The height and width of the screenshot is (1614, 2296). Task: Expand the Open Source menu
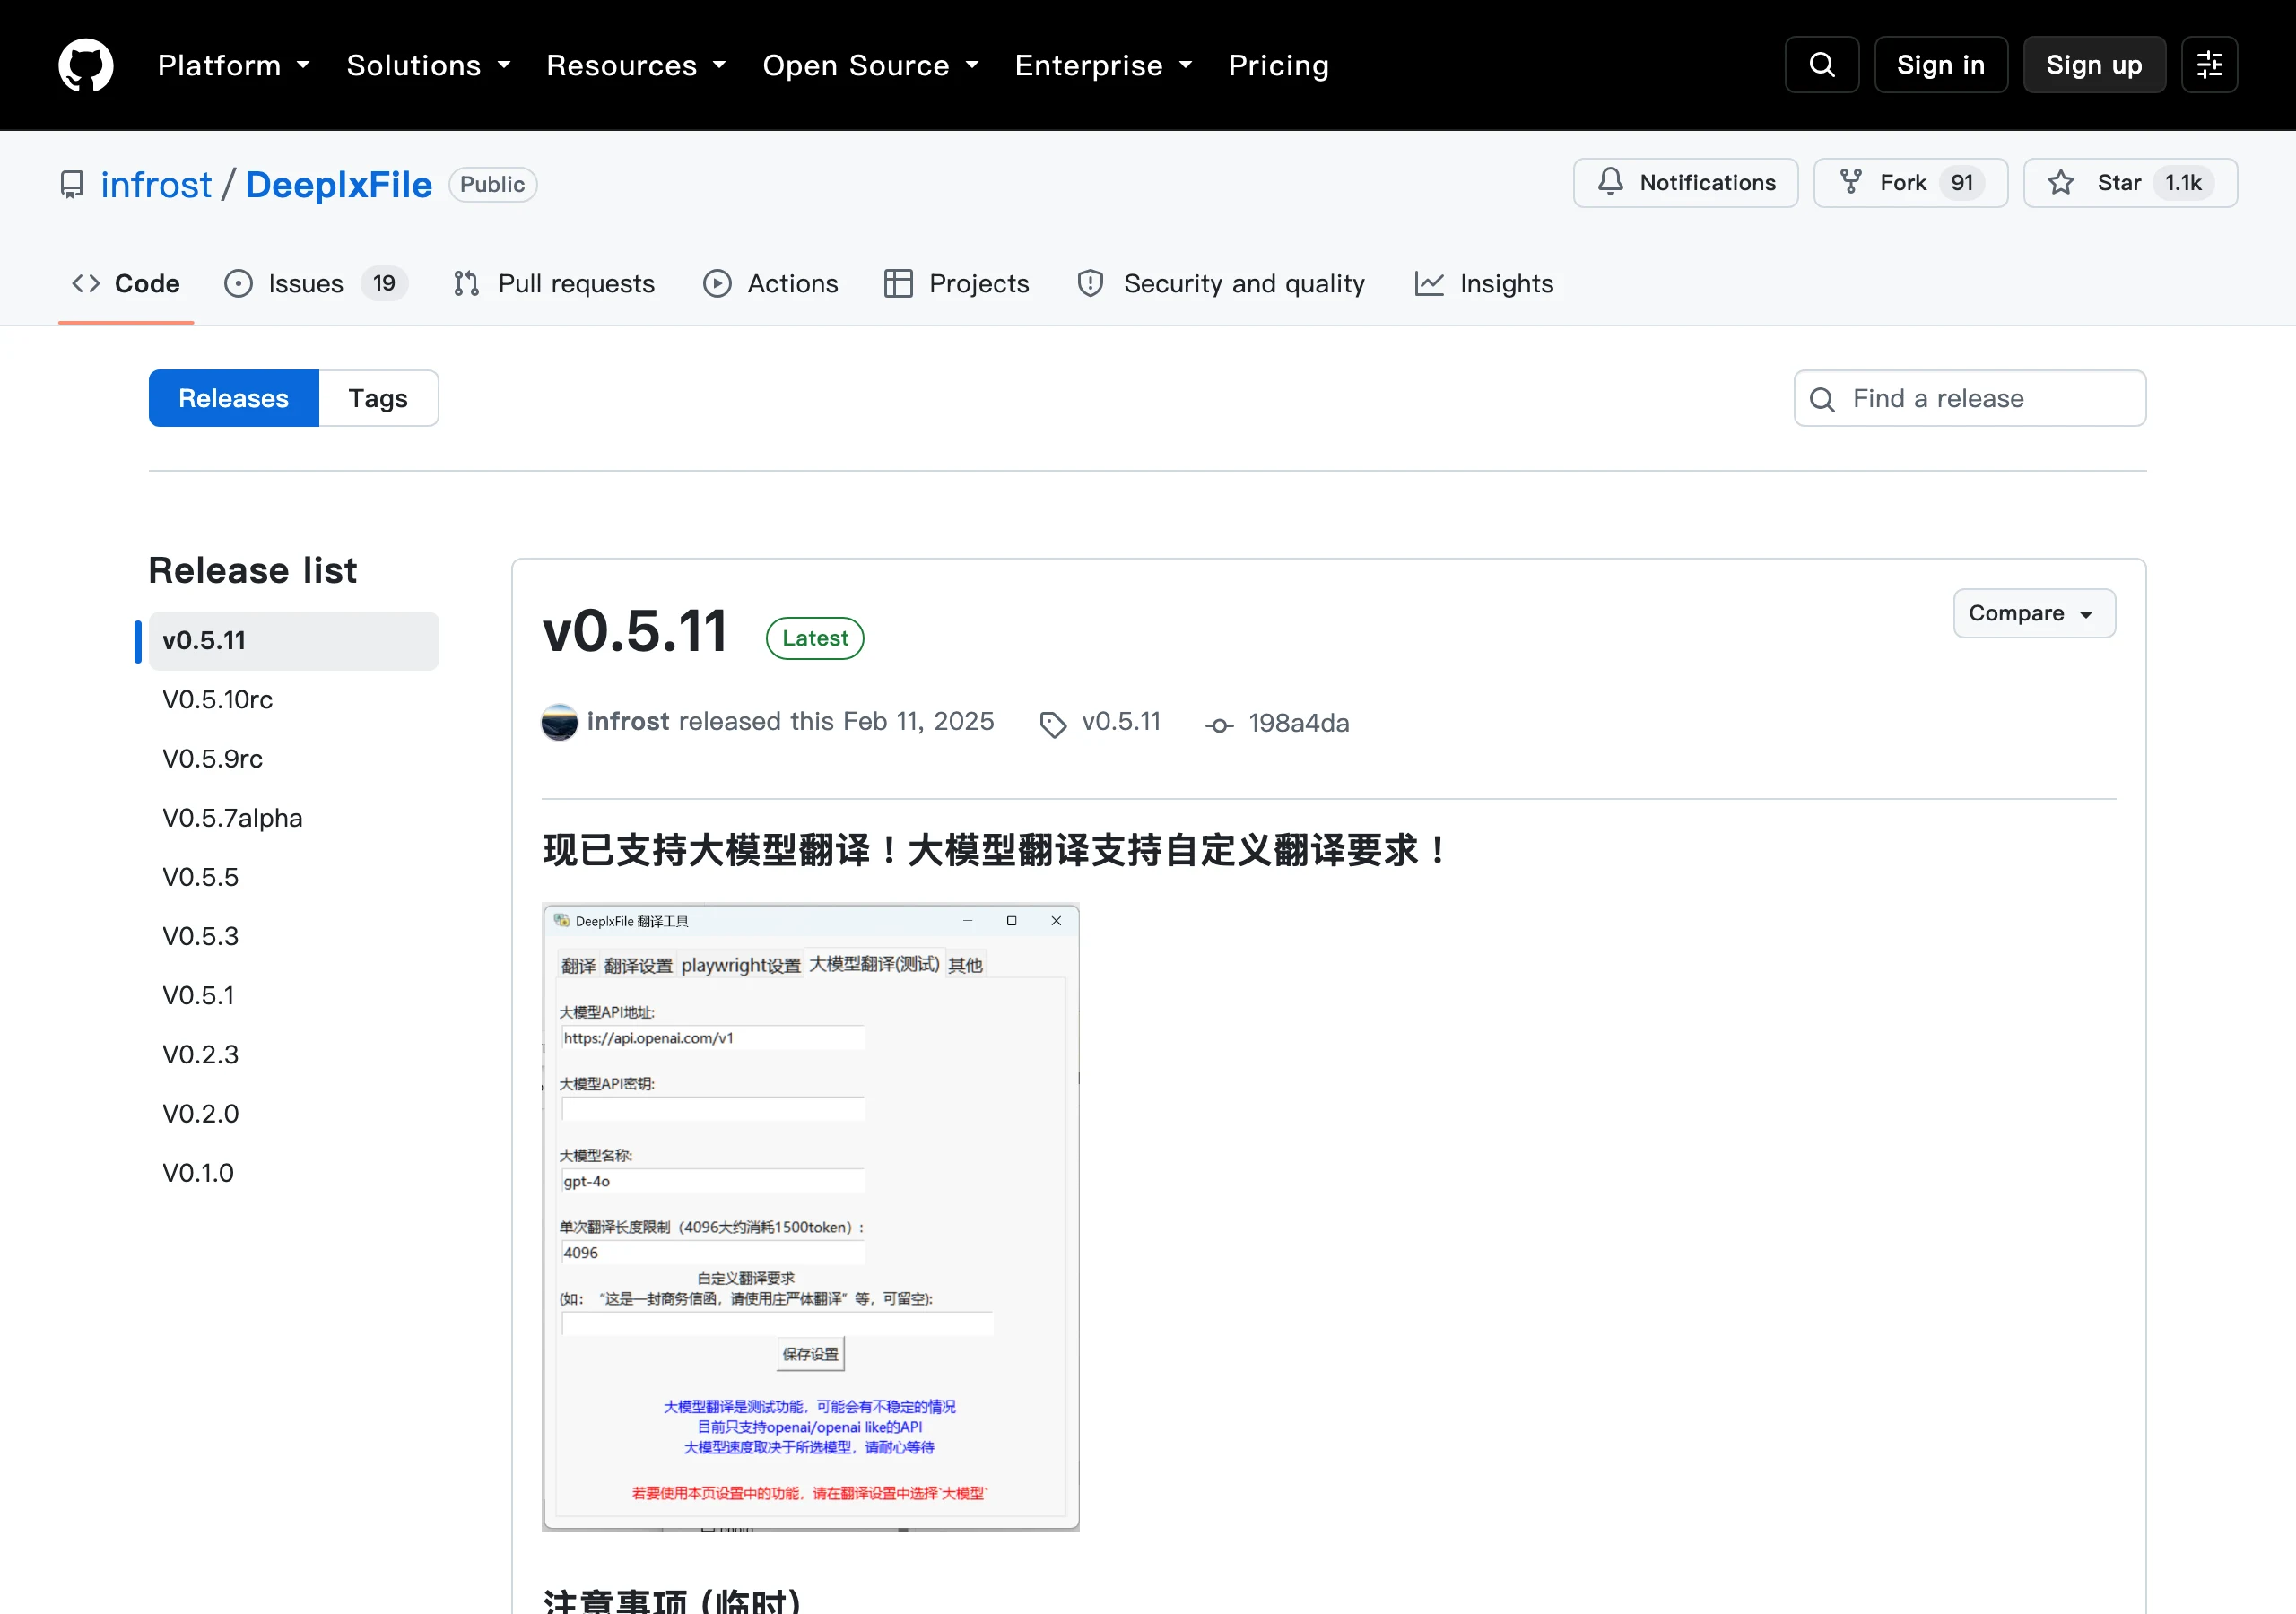[x=870, y=65]
